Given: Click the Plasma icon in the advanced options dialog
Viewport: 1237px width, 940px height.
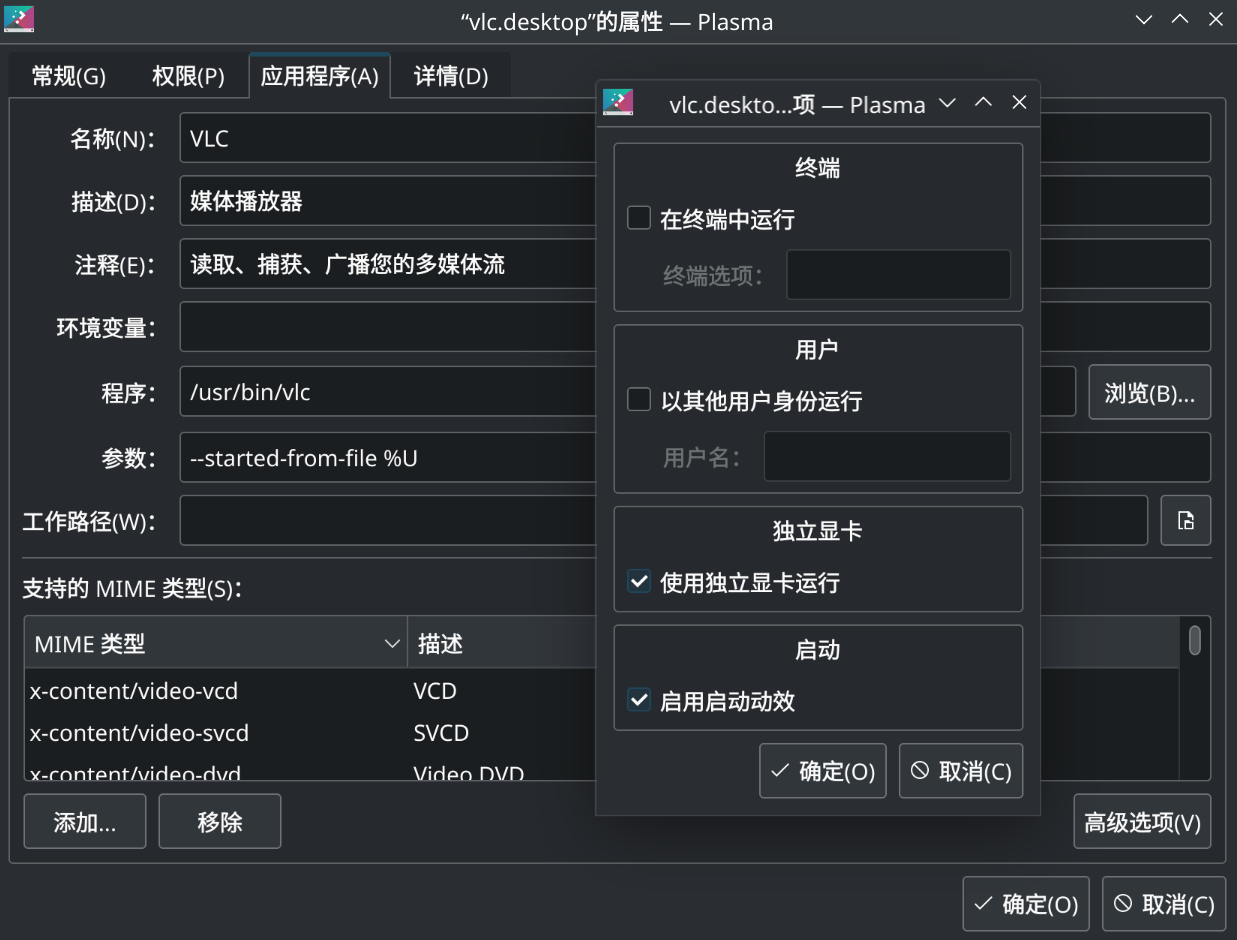Looking at the screenshot, I should pyautogui.click(x=618, y=103).
